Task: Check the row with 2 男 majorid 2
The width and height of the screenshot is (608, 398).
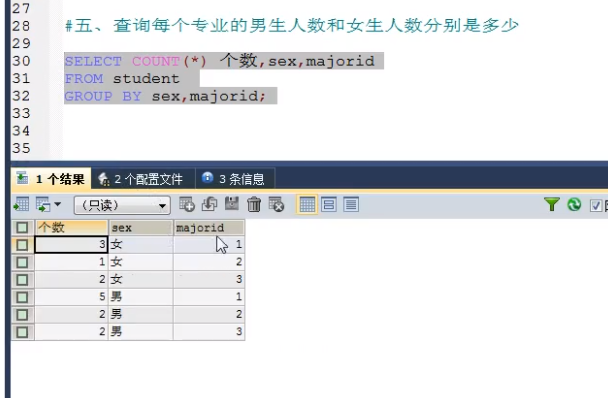Action: click(x=22, y=315)
